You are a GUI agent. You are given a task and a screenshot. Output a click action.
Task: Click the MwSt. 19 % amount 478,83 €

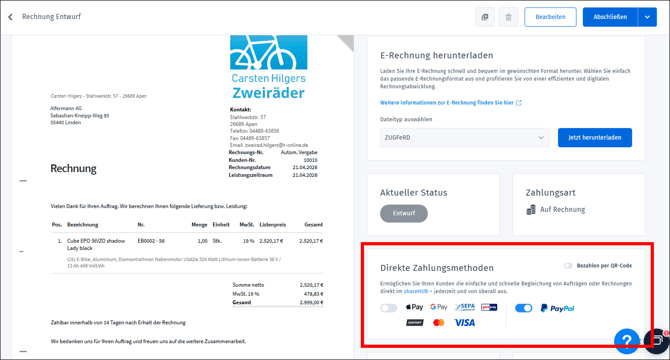click(313, 294)
